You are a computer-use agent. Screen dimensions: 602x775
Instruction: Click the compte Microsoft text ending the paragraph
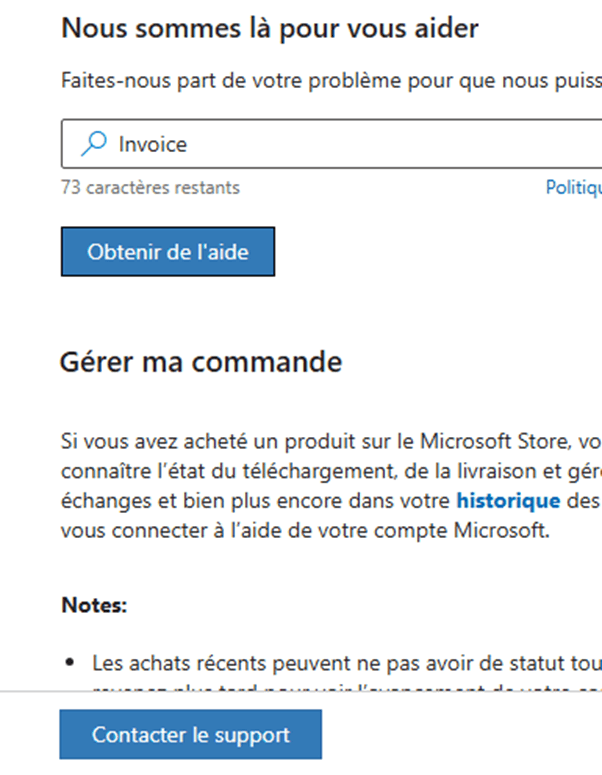462,530
